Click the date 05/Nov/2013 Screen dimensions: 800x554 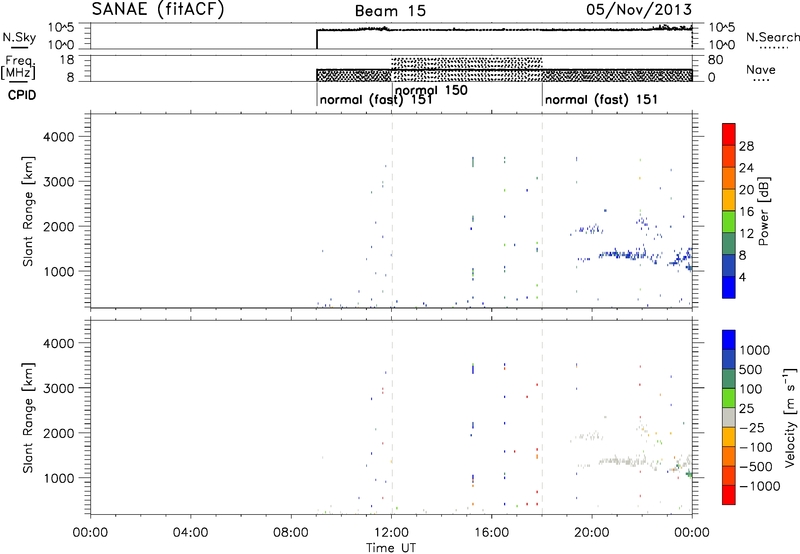(639, 9)
